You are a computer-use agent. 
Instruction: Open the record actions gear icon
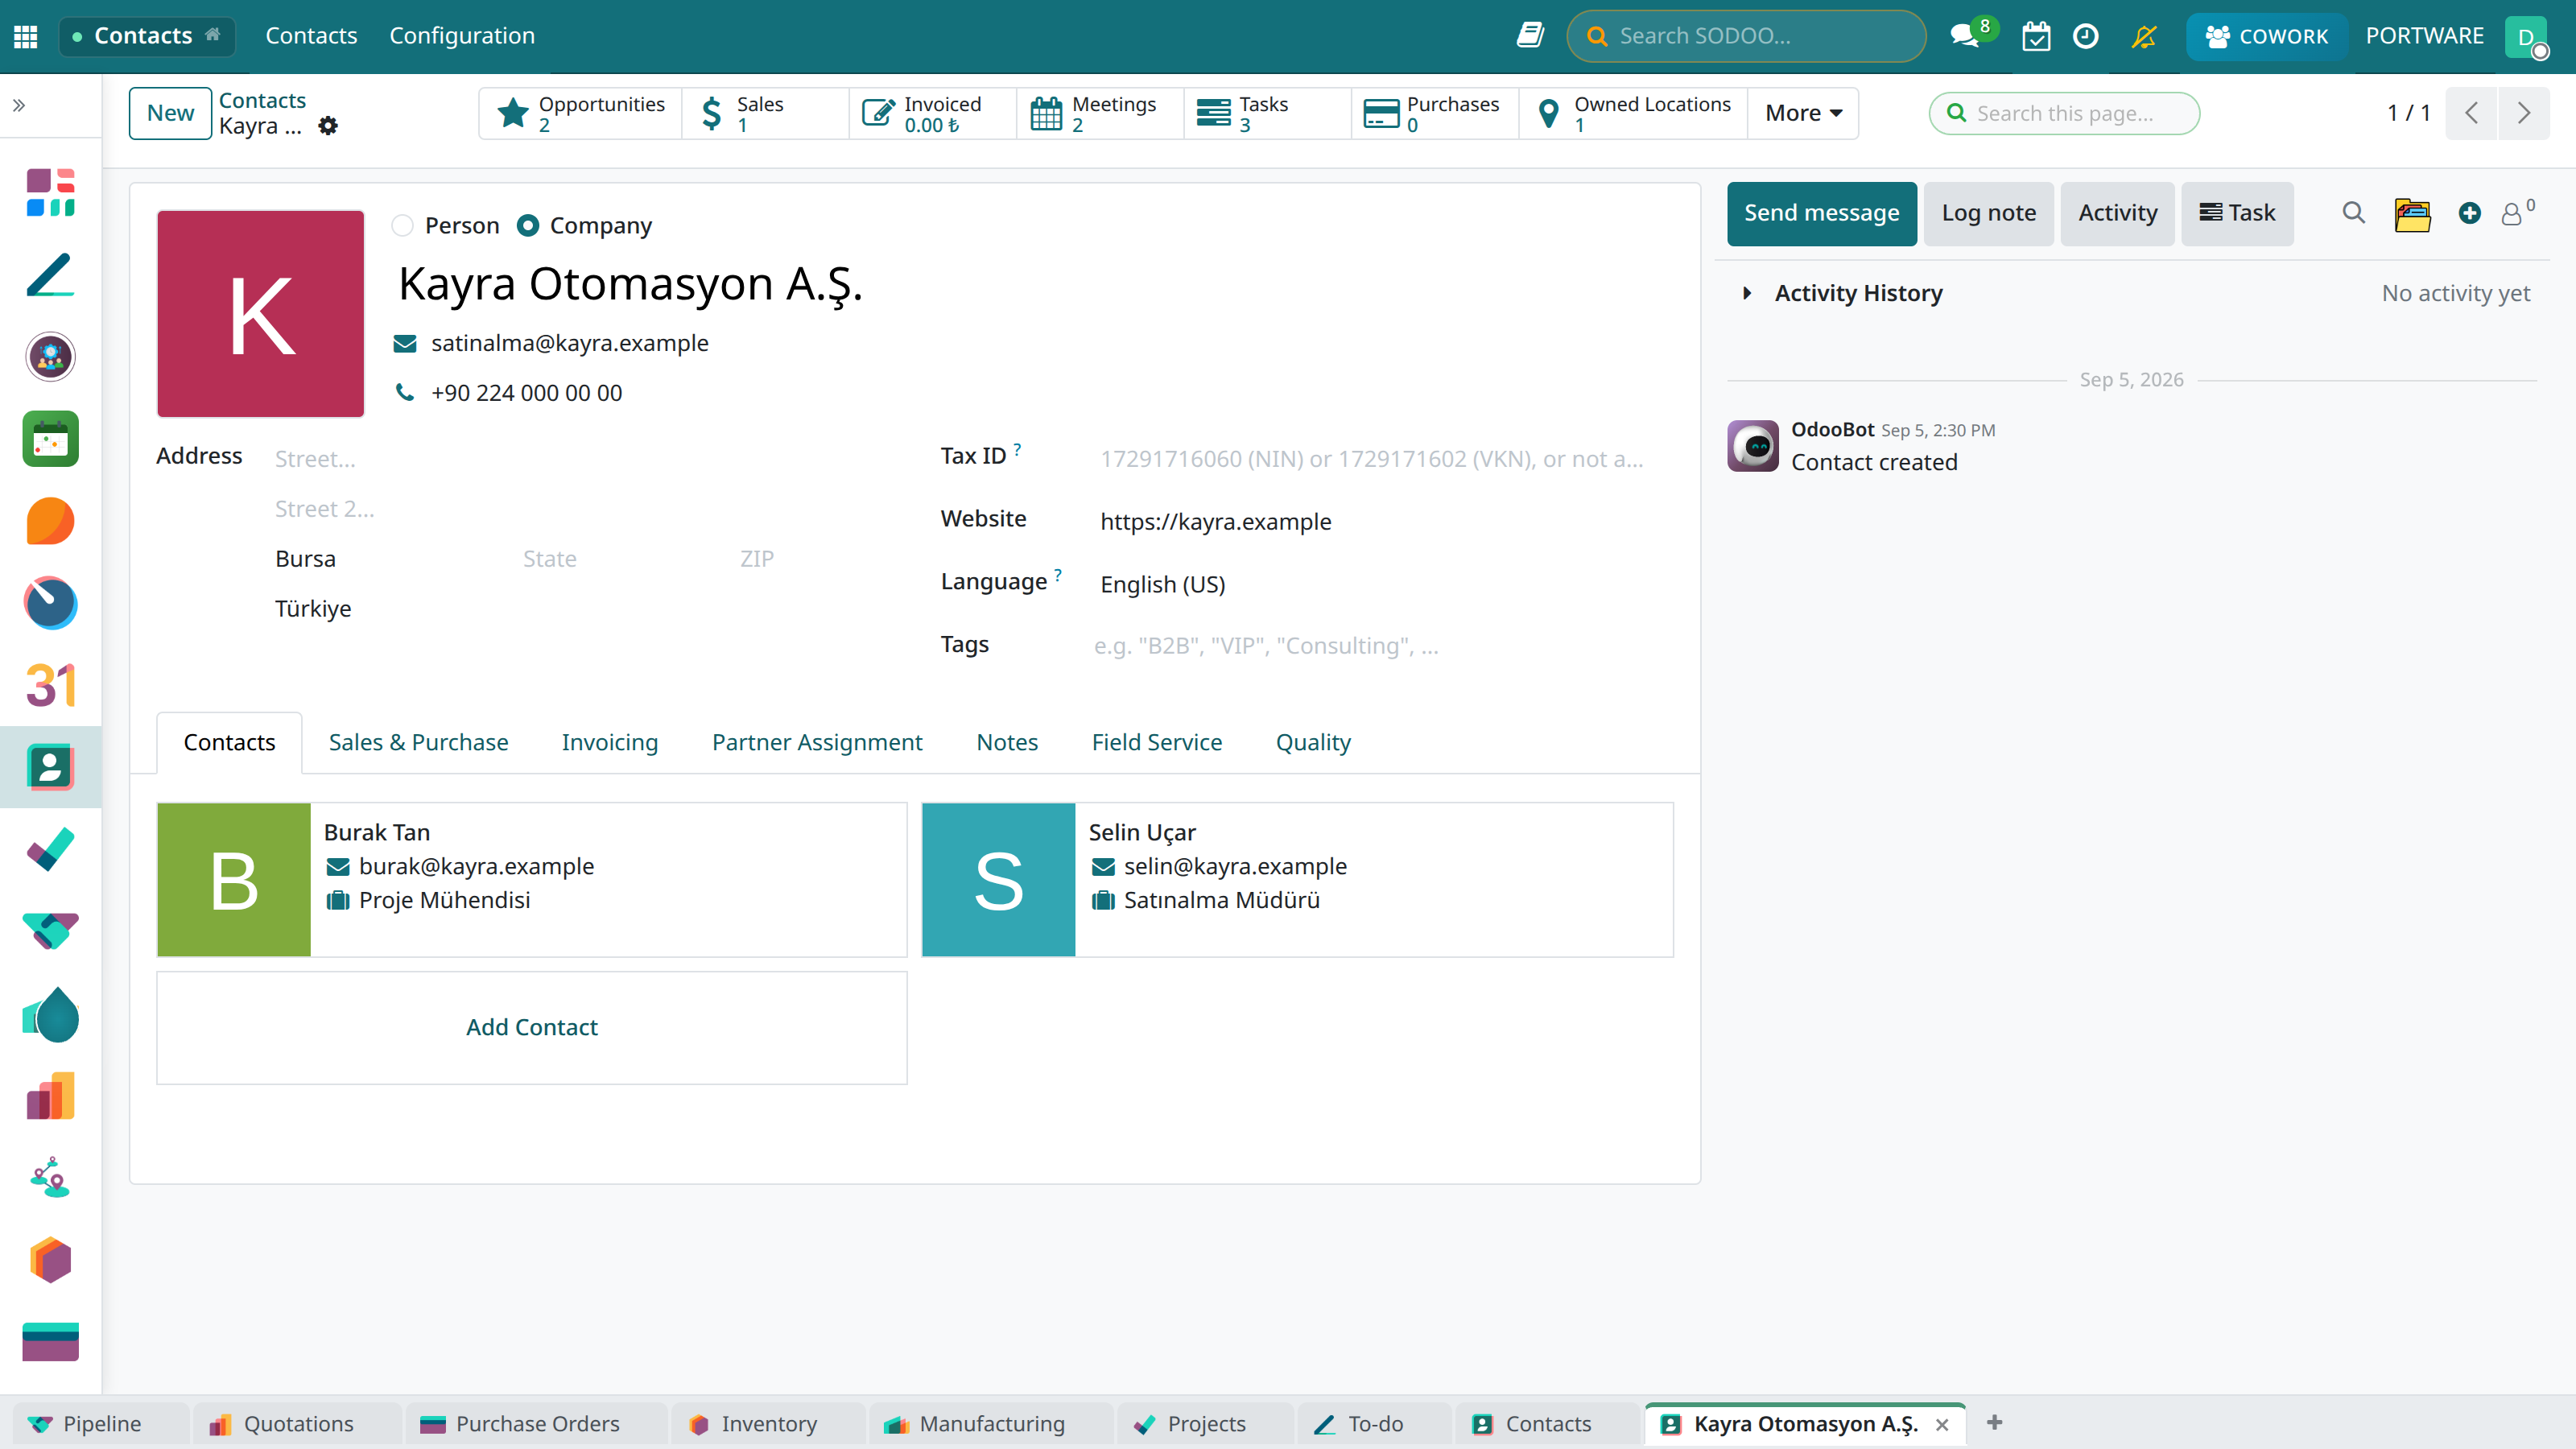click(328, 126)
